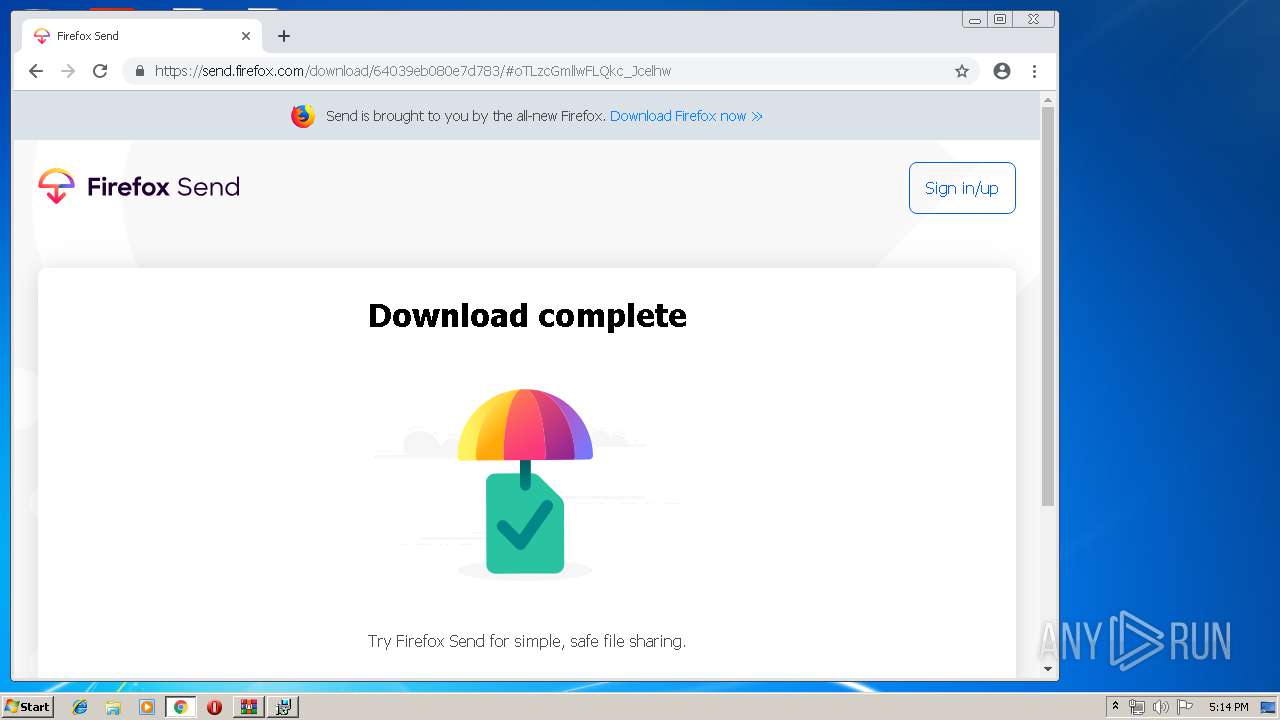1280x720 pixels.
Task: Bookmark this page with the star icon
Action: pos(962,71)
